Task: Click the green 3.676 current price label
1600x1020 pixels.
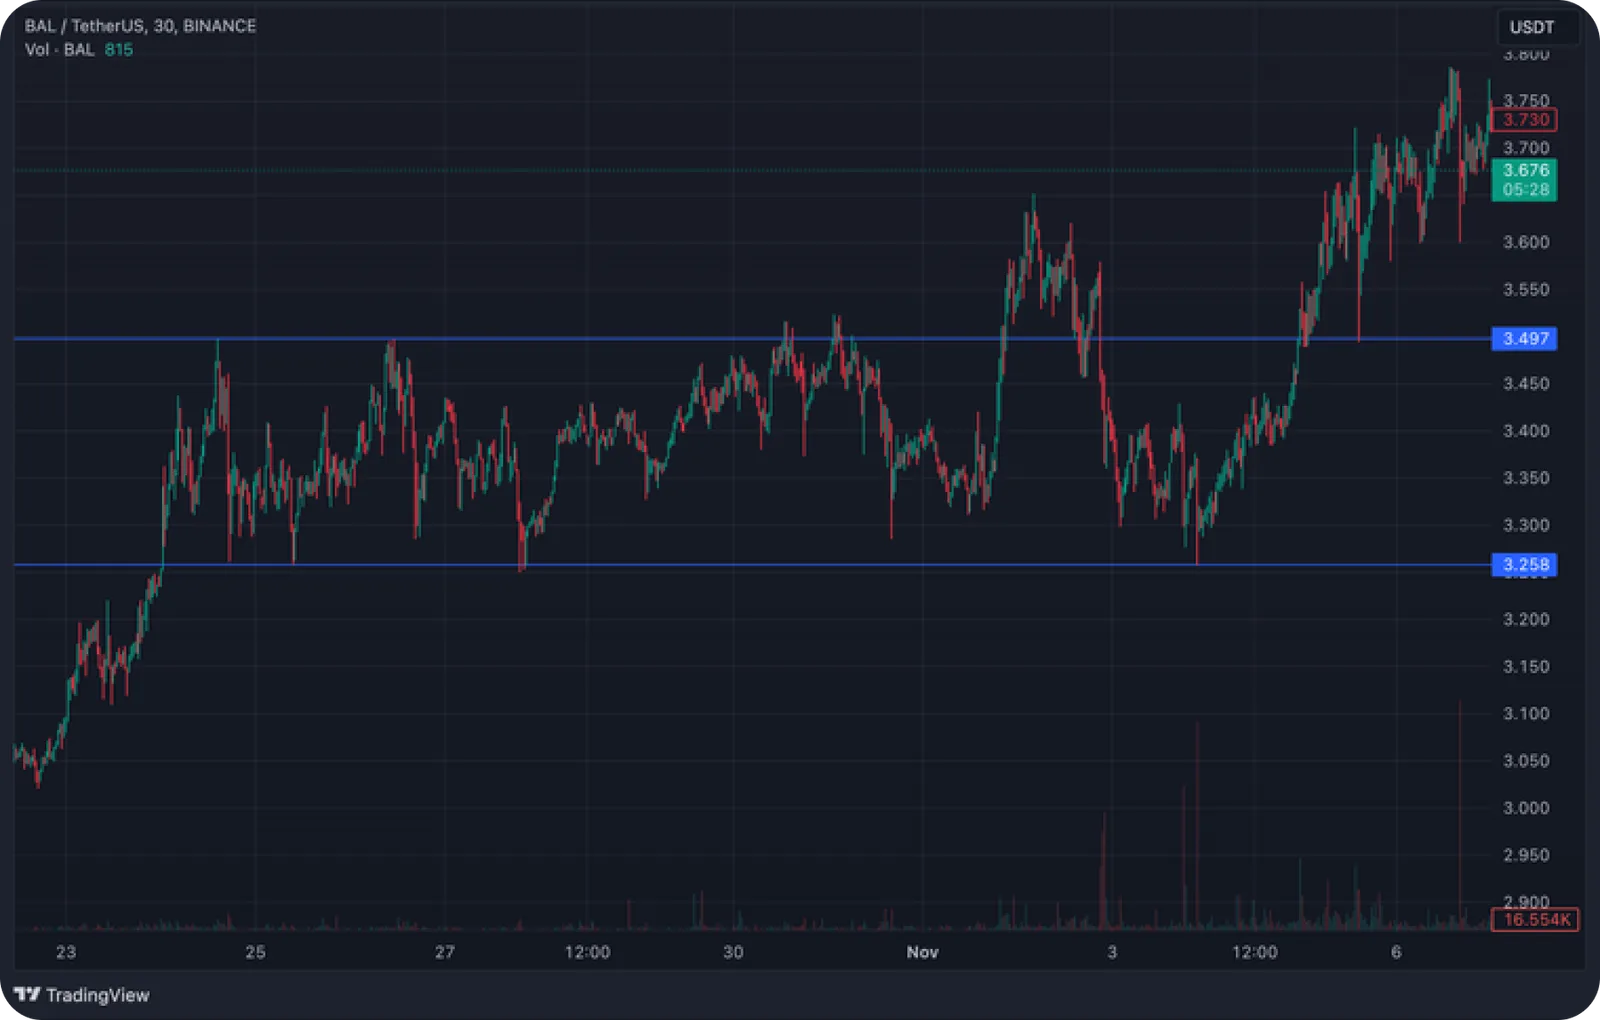Action: (1524, 170)
